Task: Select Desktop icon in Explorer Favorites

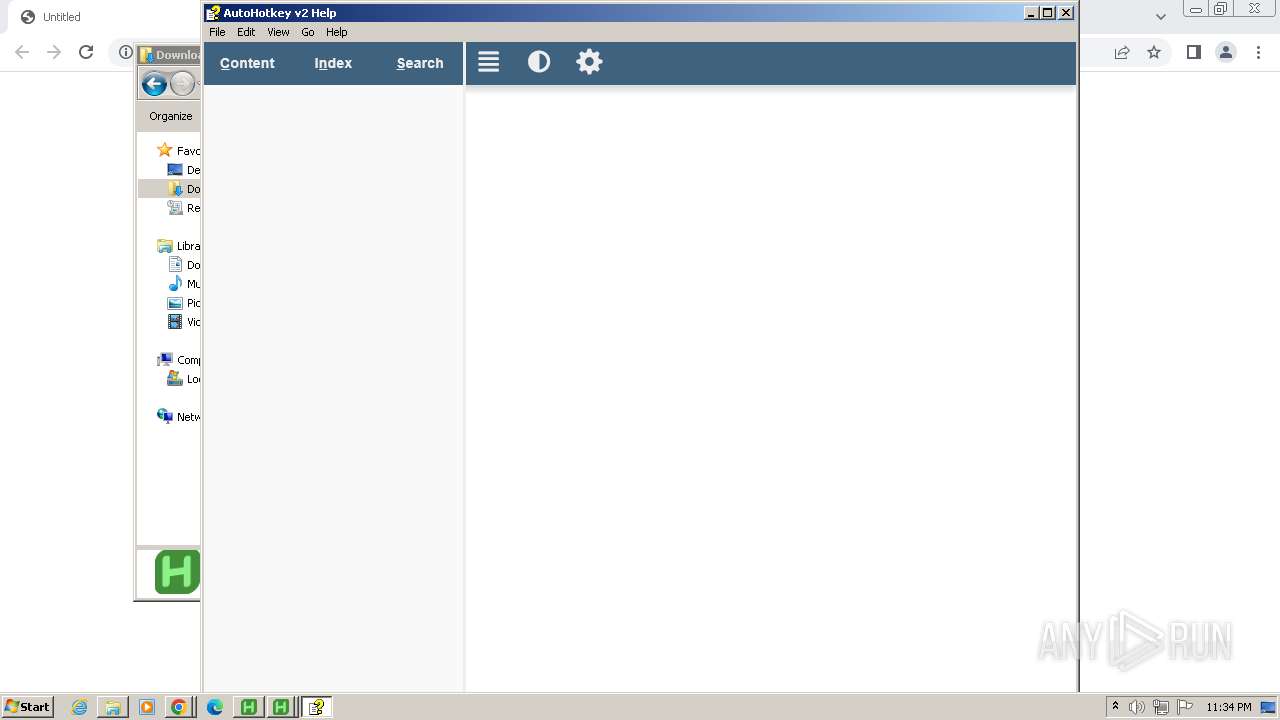Action: pyautogui.click(x=175, y=170)
